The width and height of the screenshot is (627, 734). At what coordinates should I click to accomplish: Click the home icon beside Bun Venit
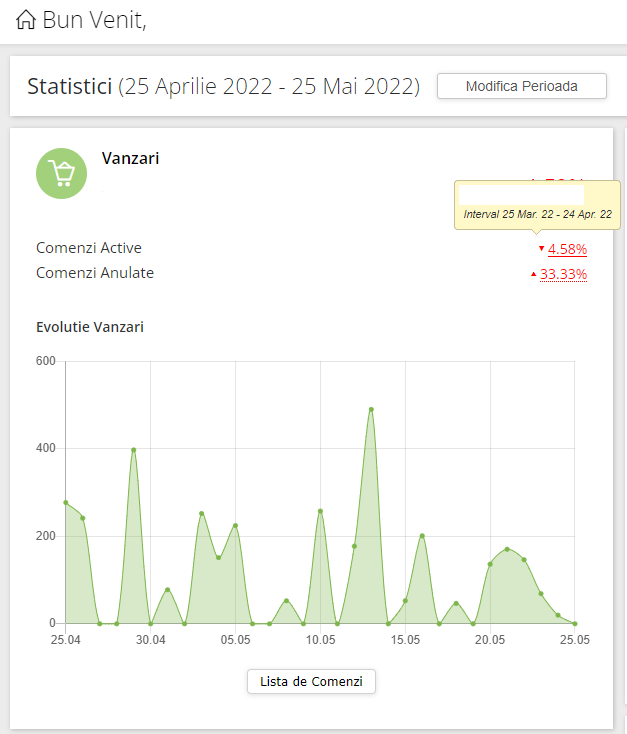point(27,20)
